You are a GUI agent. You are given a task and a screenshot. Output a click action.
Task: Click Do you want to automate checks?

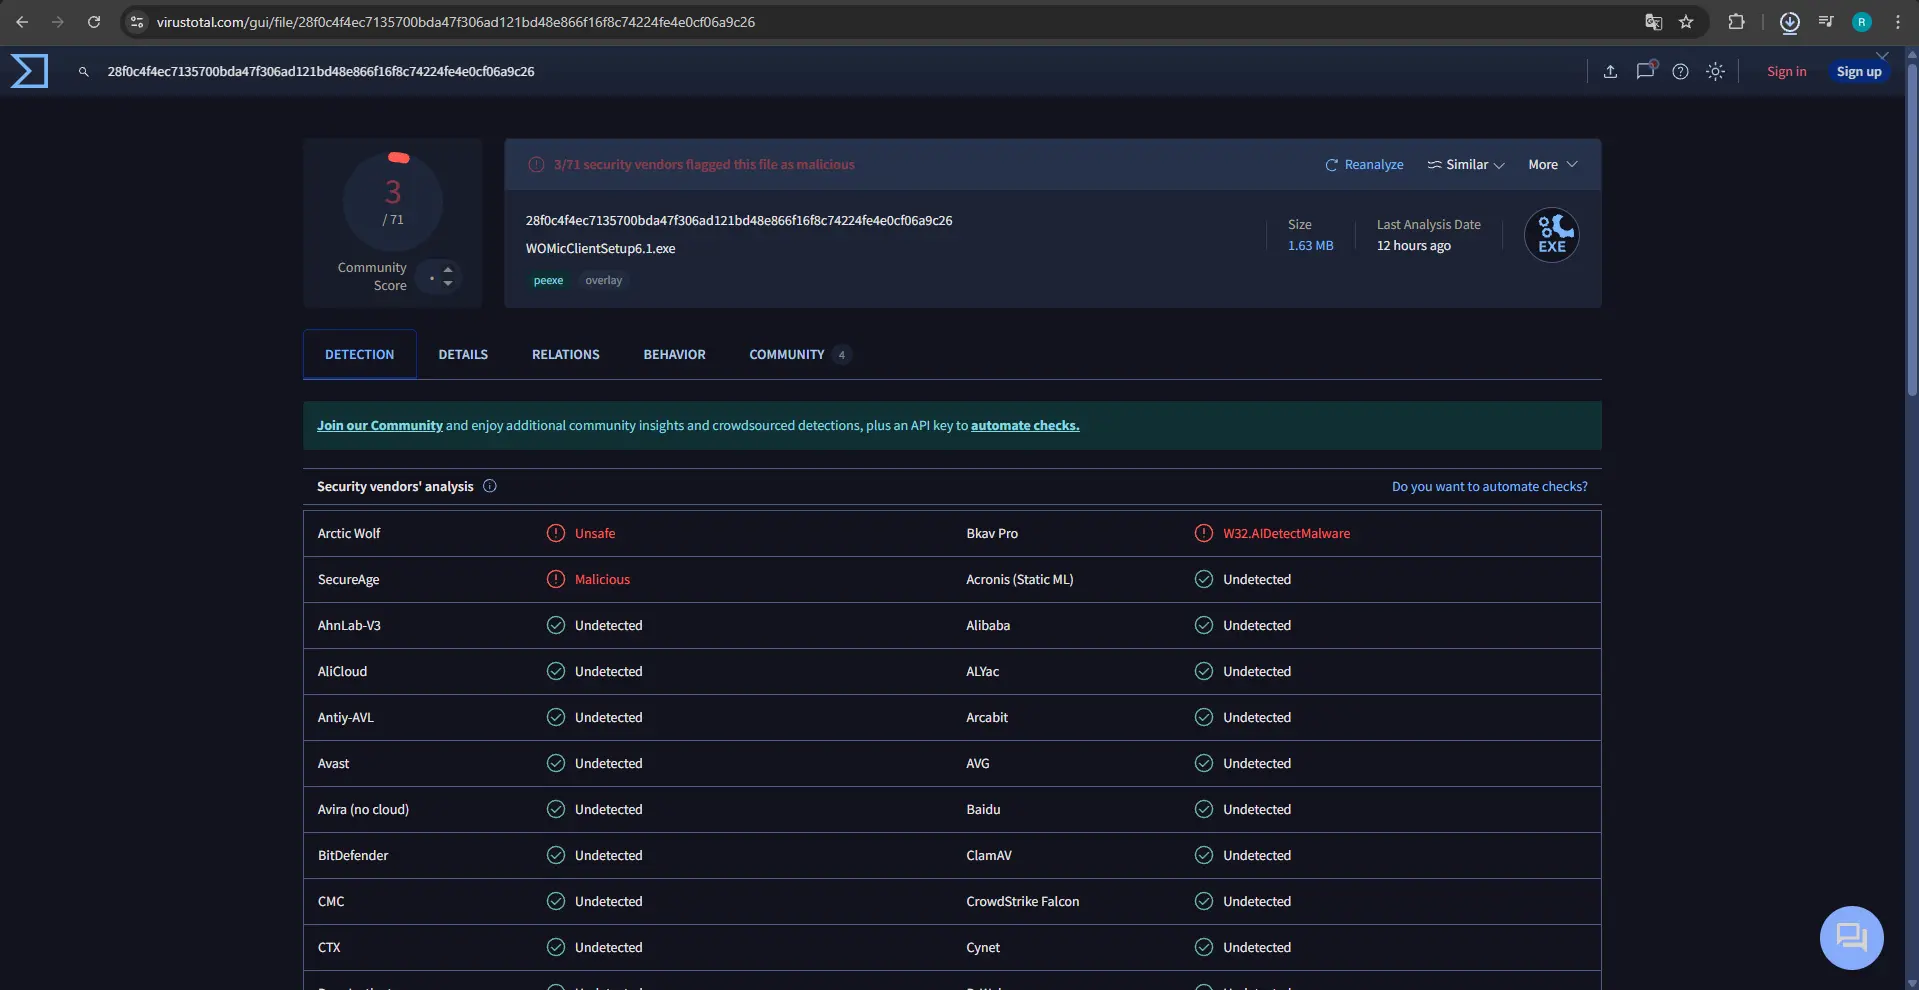(x=1489, y=486)
